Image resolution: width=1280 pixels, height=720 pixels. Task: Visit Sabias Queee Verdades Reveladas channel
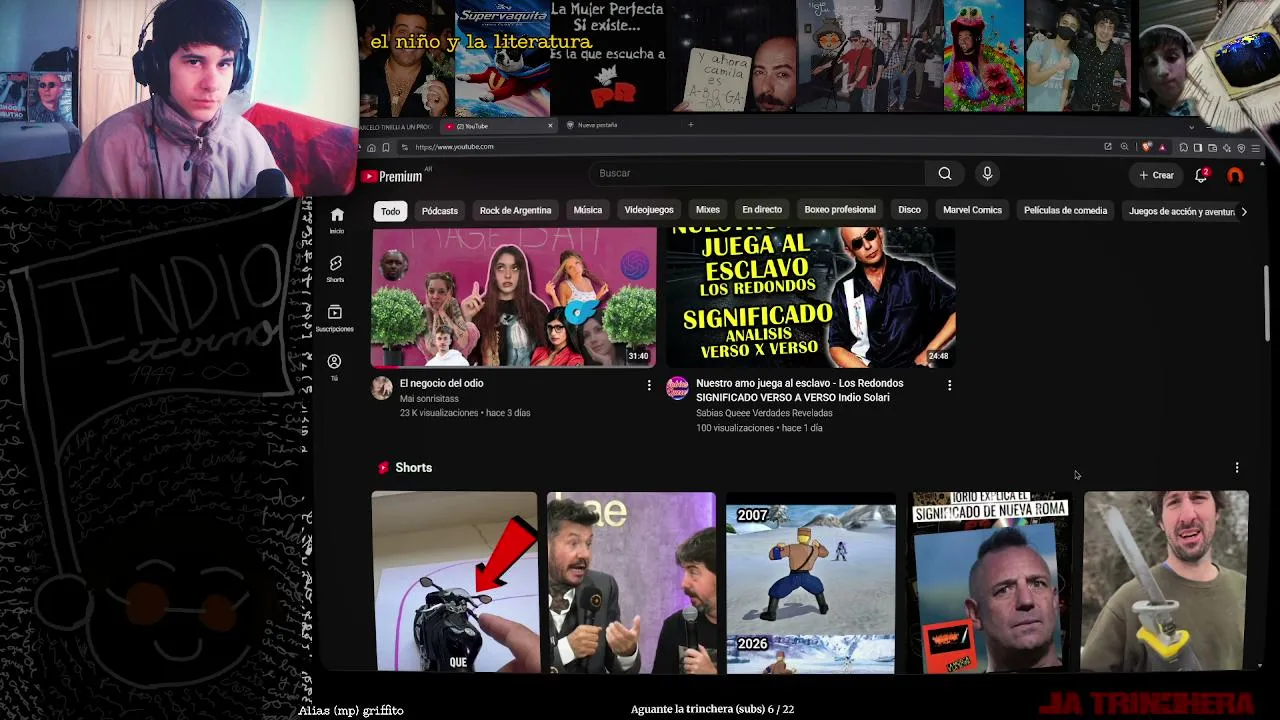(x=764, y=412)
